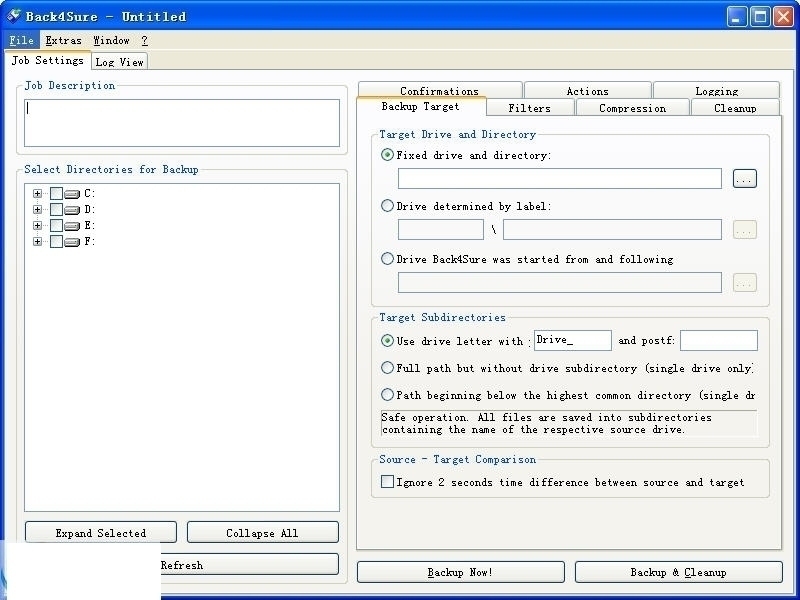Maximize the Back4Sure window

coord(760,16)
